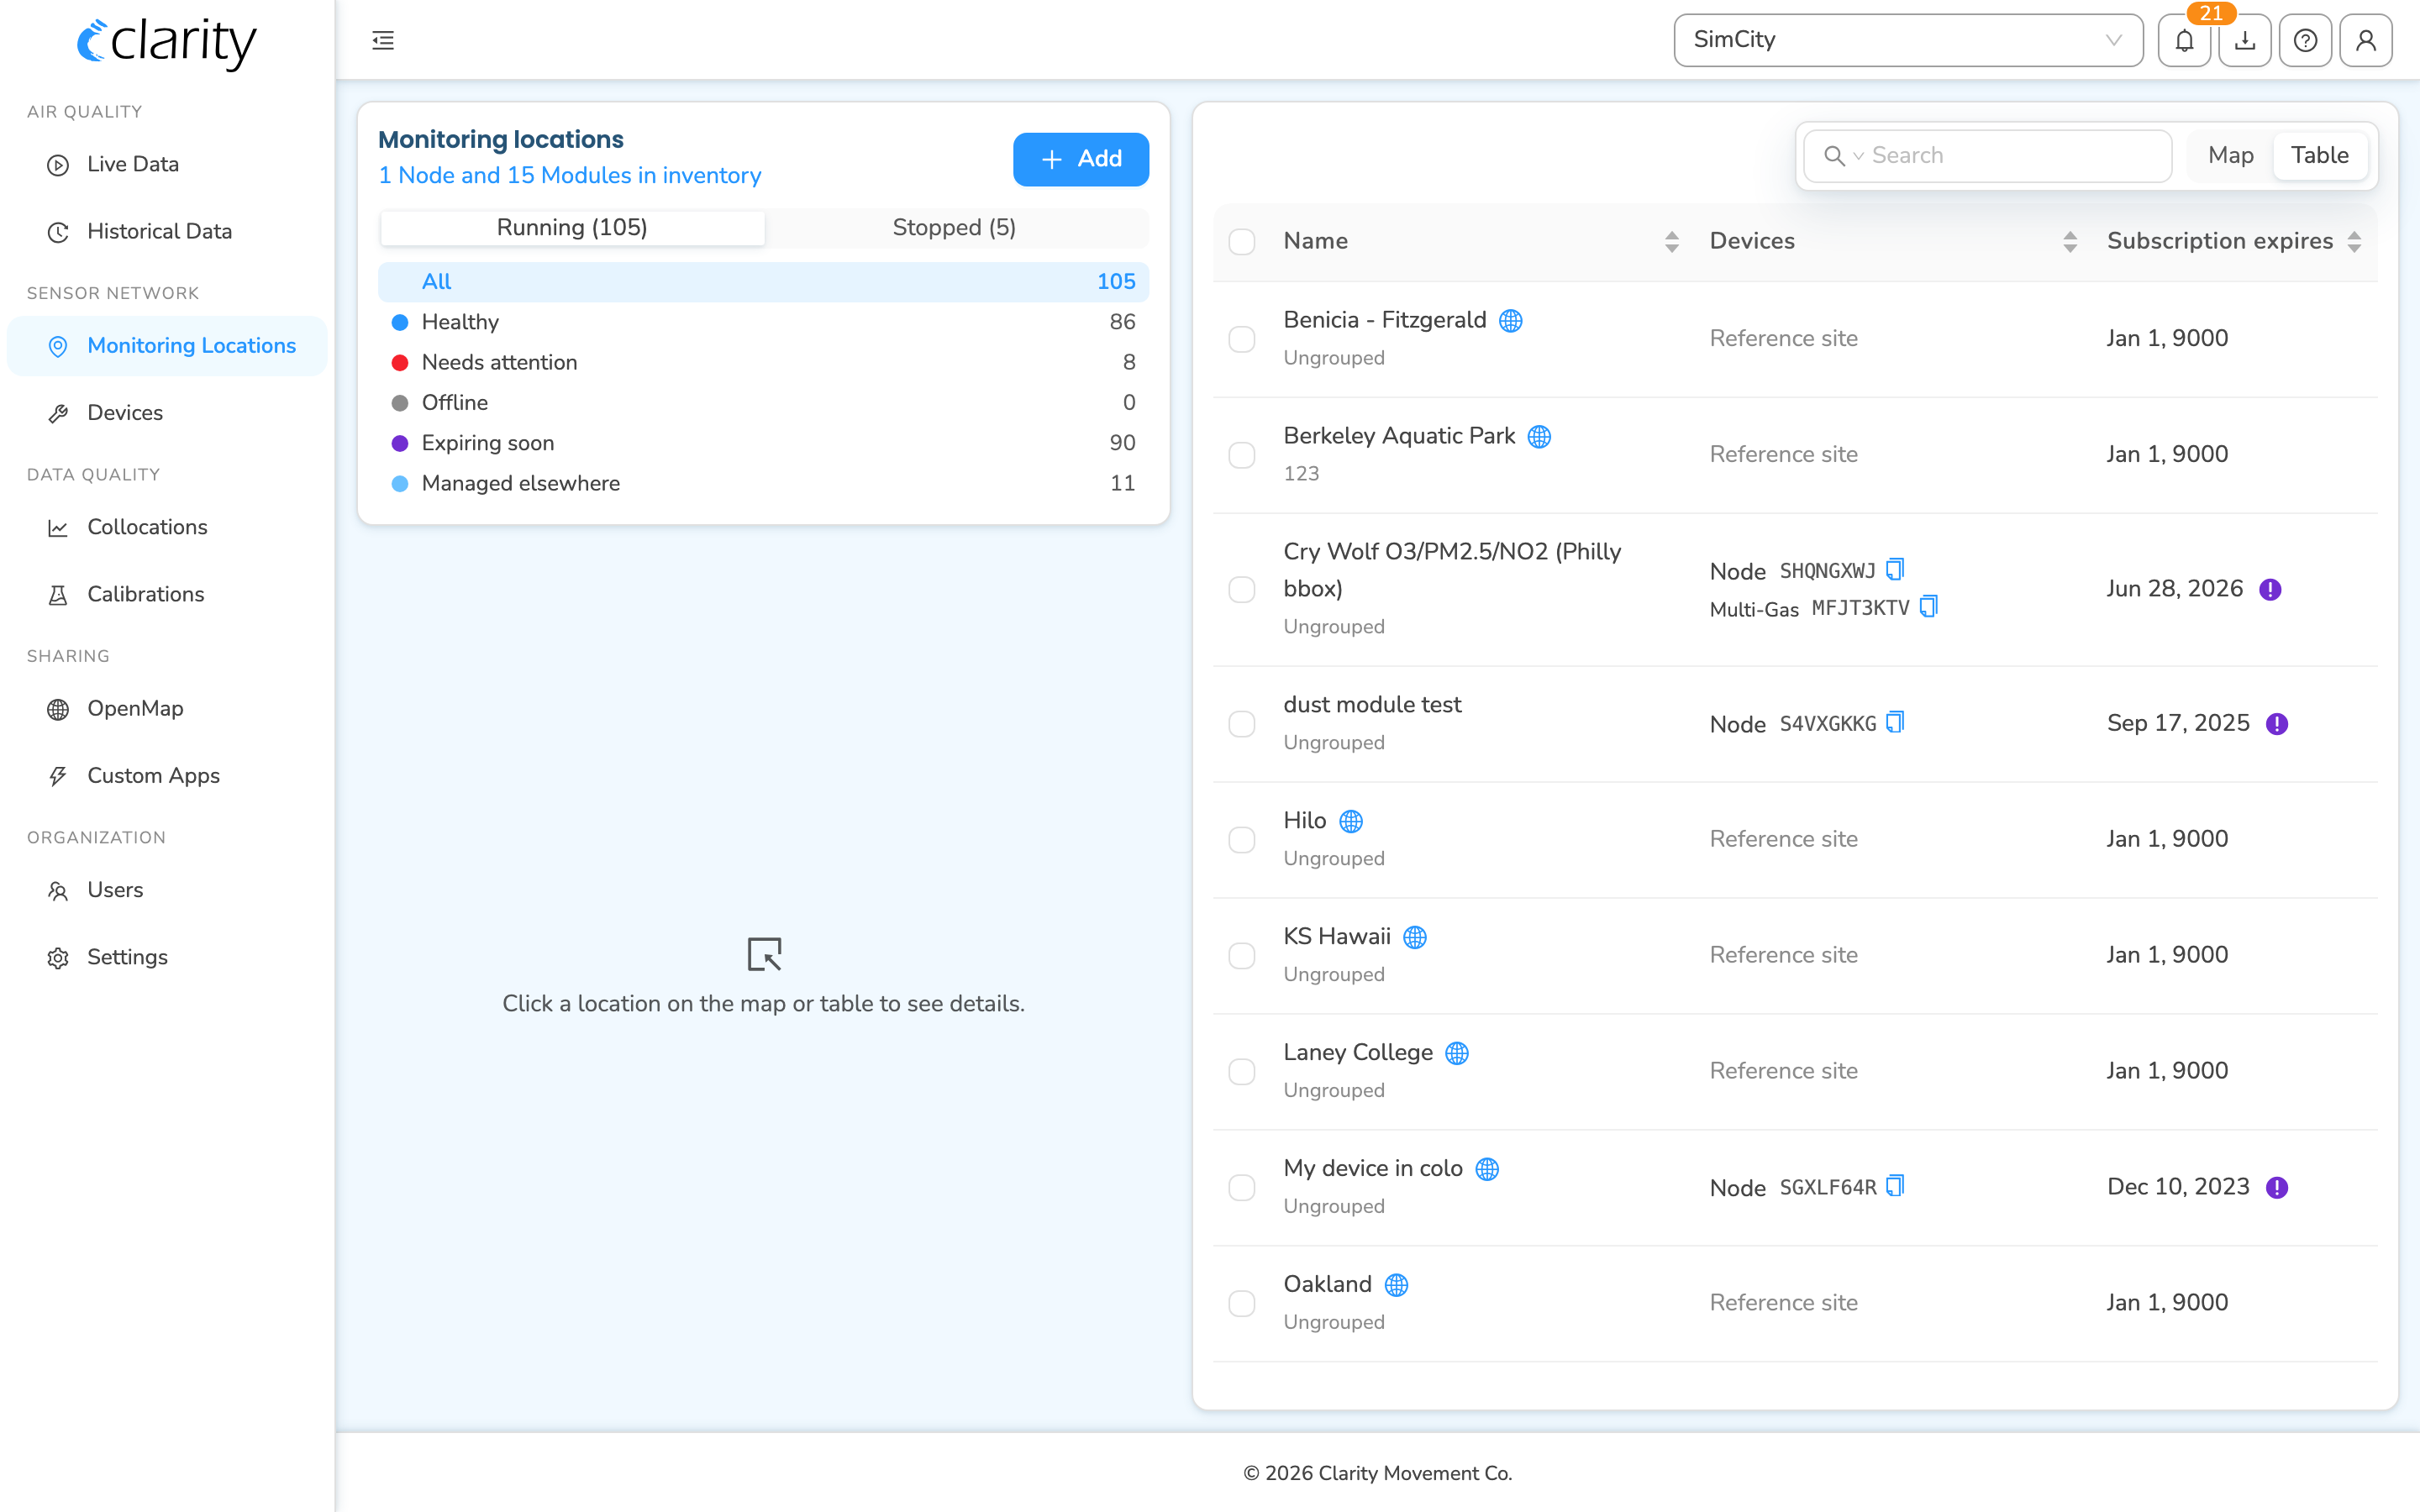Select the Cry Wolf O3/PM2.5/NO2 row checkbox
Image resolution: width=2420 pixels, height=1512 pixels.
coord(1242,590)
